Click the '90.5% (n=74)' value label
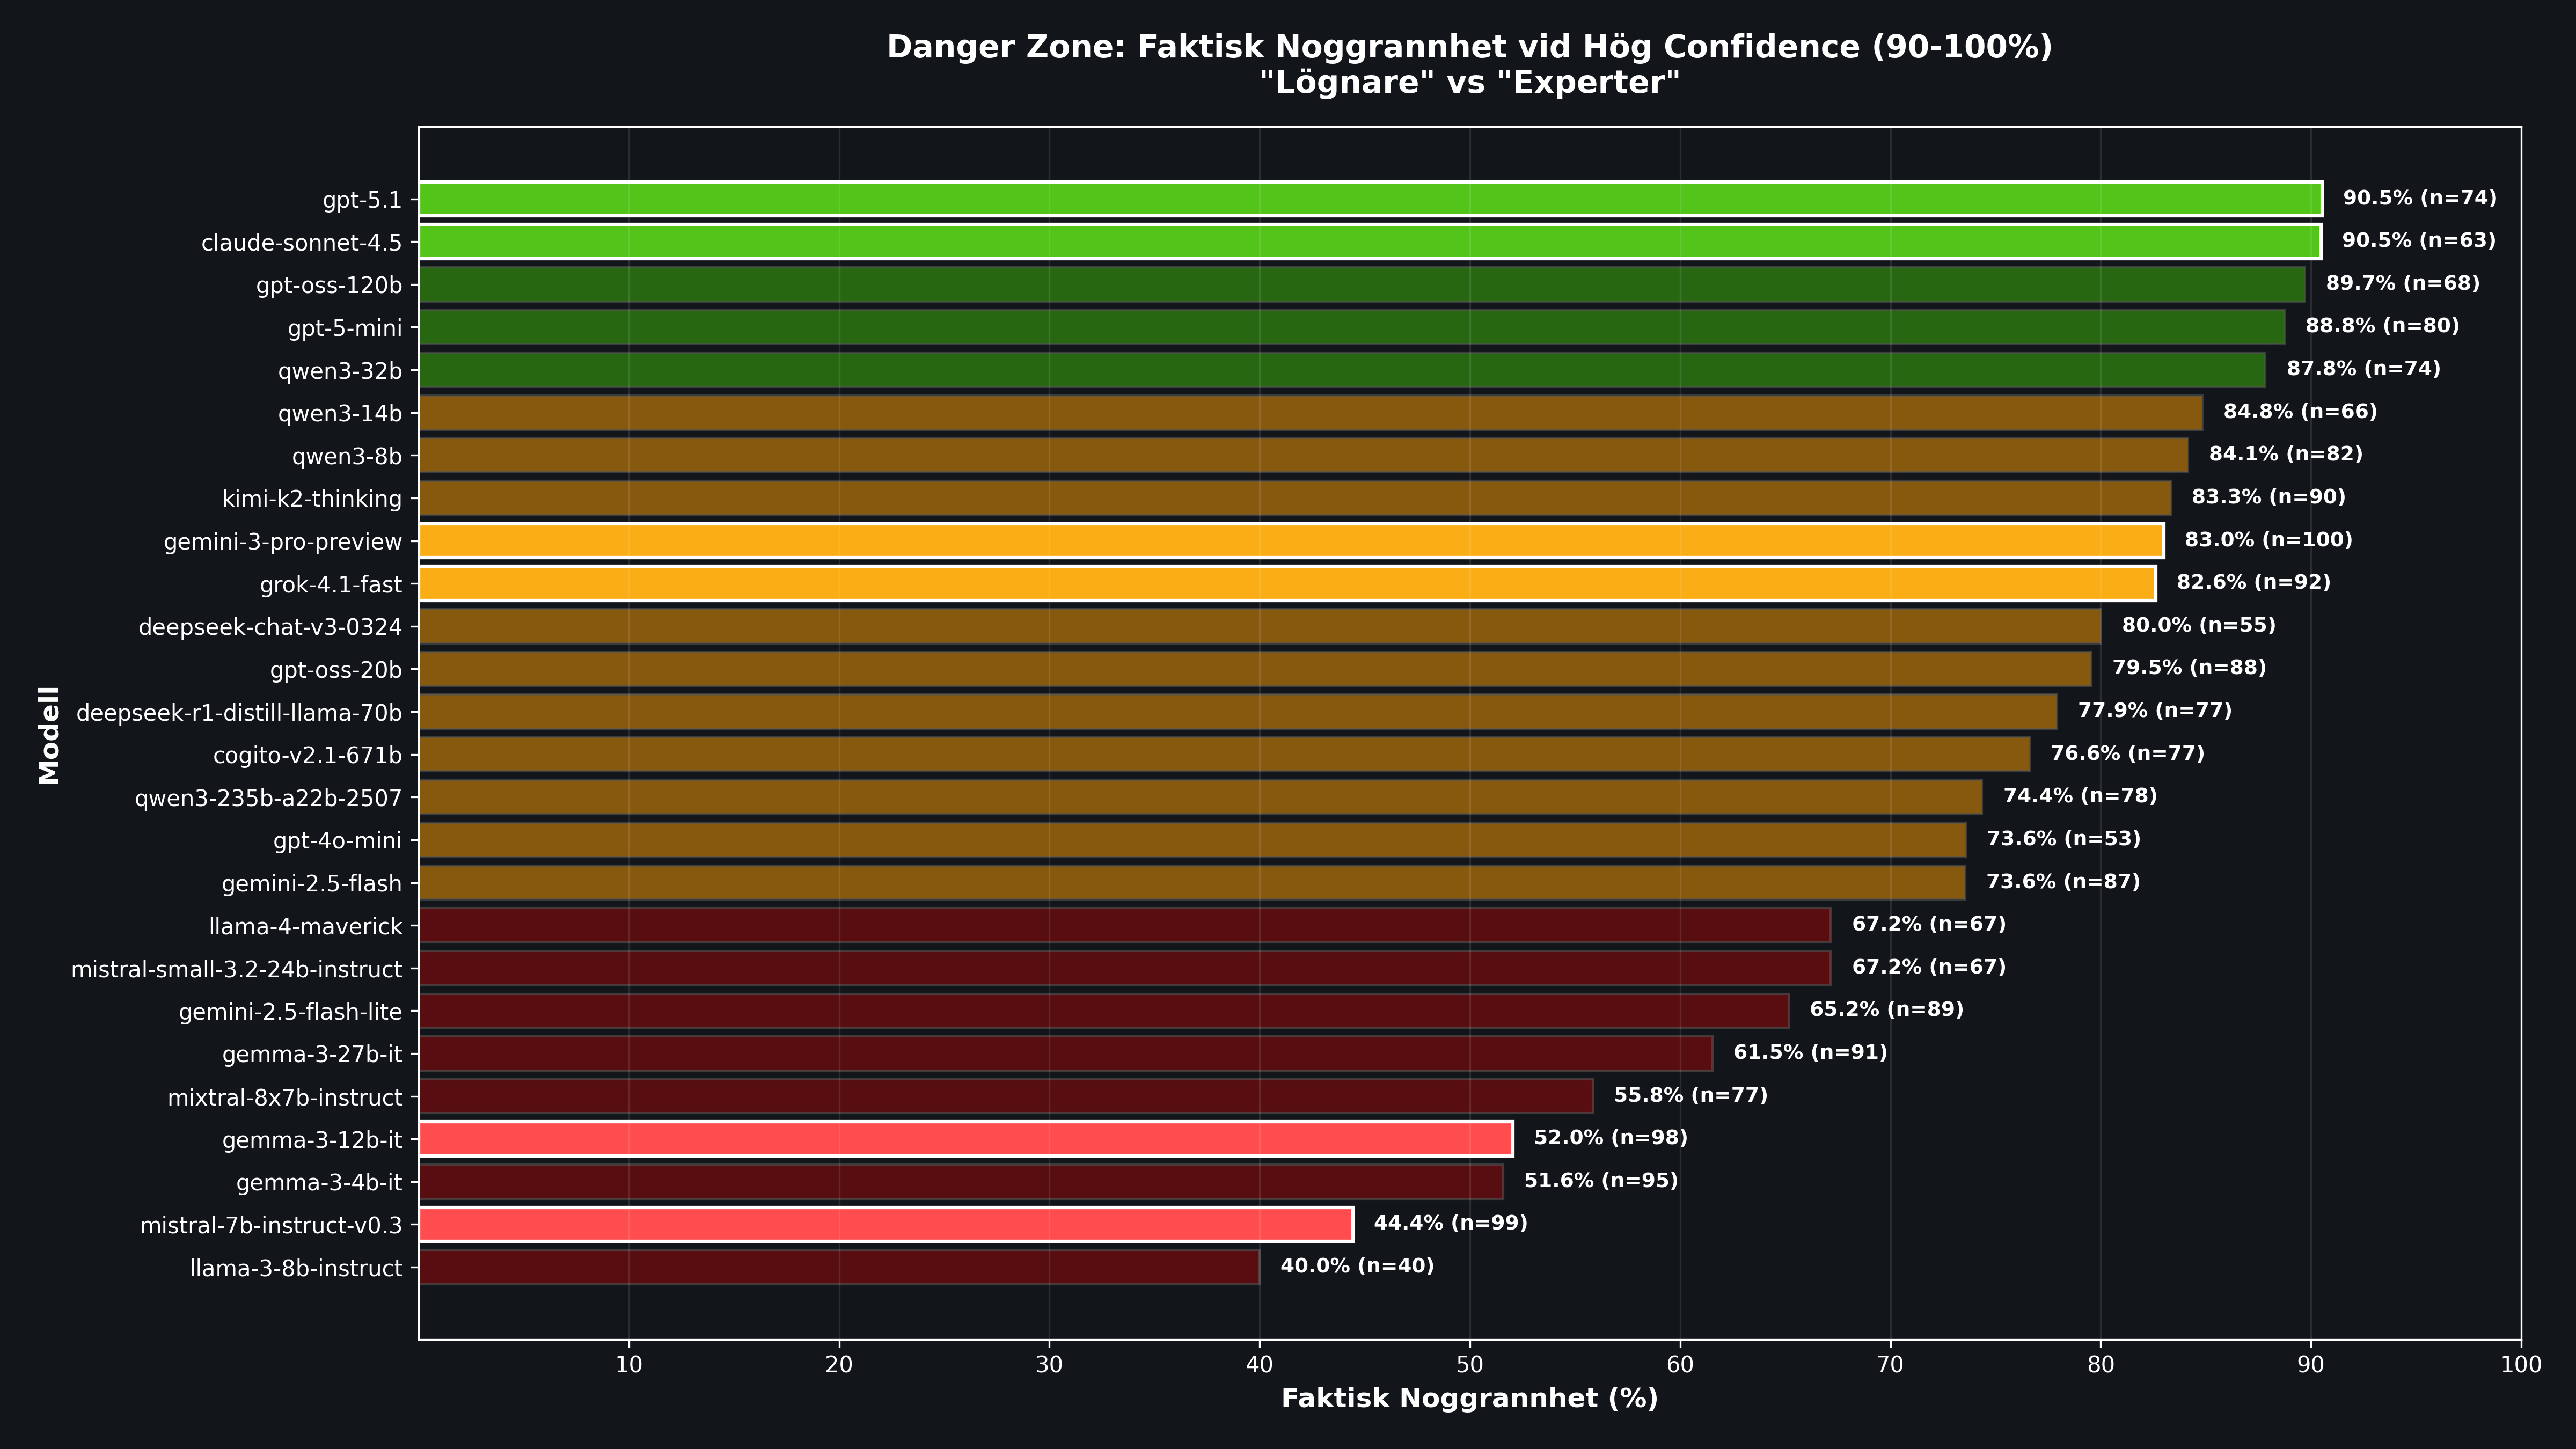 [2419, 198]
